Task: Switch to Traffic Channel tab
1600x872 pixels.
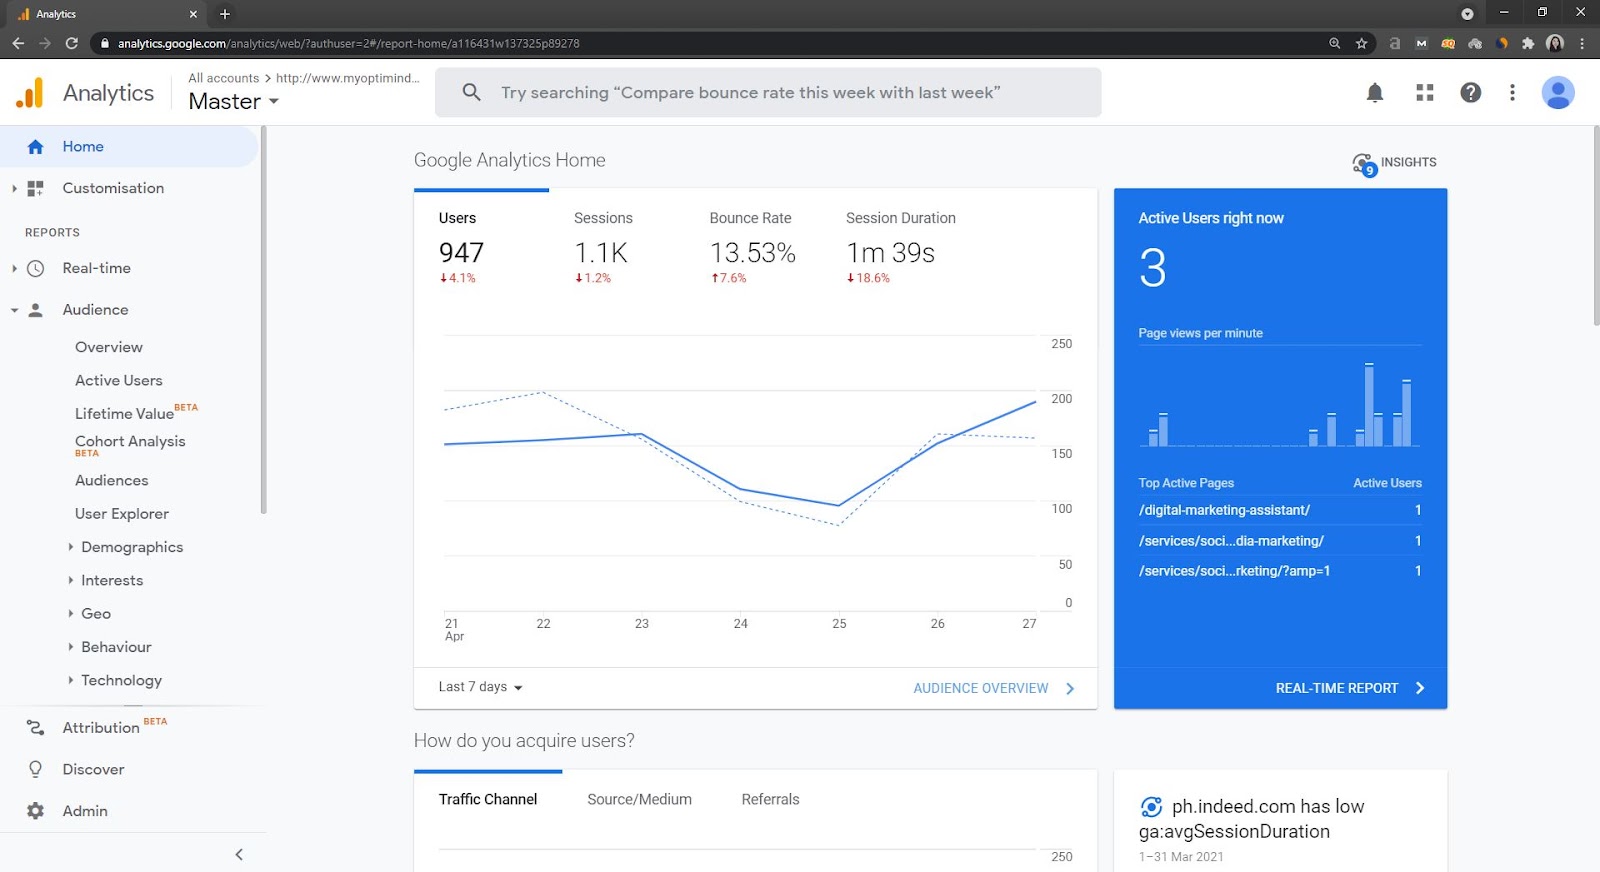Action: click(488, 799)
